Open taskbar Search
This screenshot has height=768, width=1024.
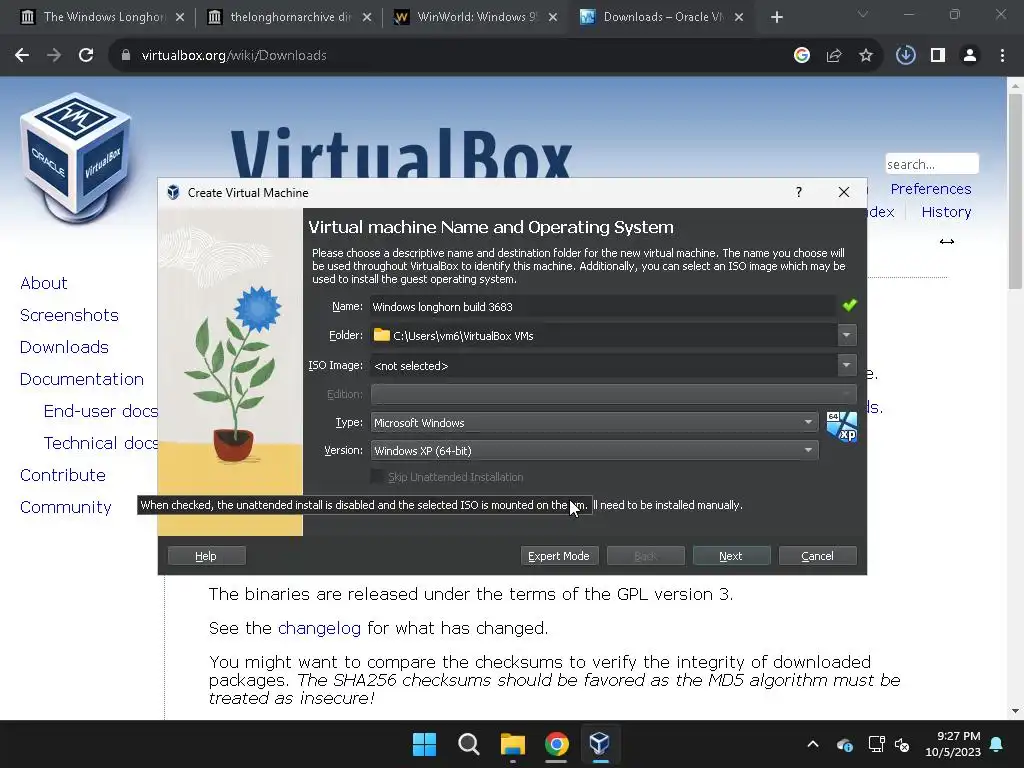(x=468, y=744)
